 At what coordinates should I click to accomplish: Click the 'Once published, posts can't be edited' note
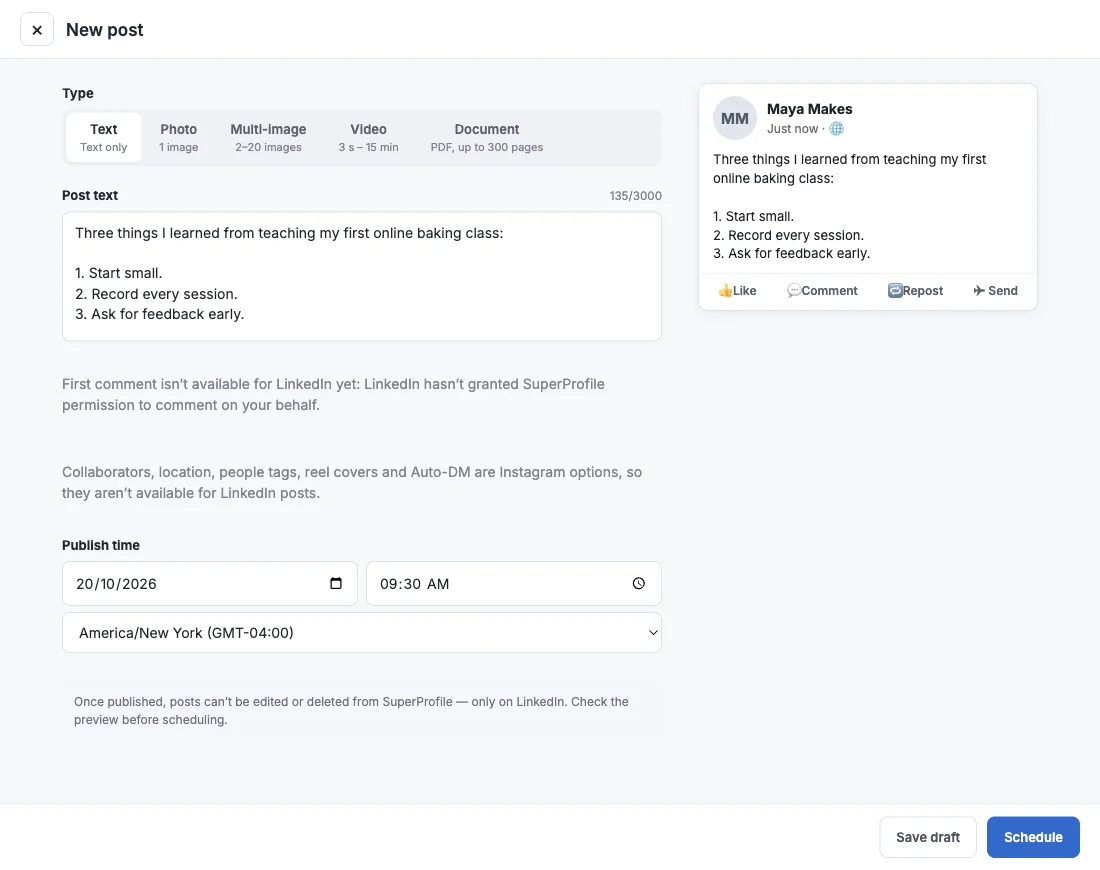click(351, 710)
